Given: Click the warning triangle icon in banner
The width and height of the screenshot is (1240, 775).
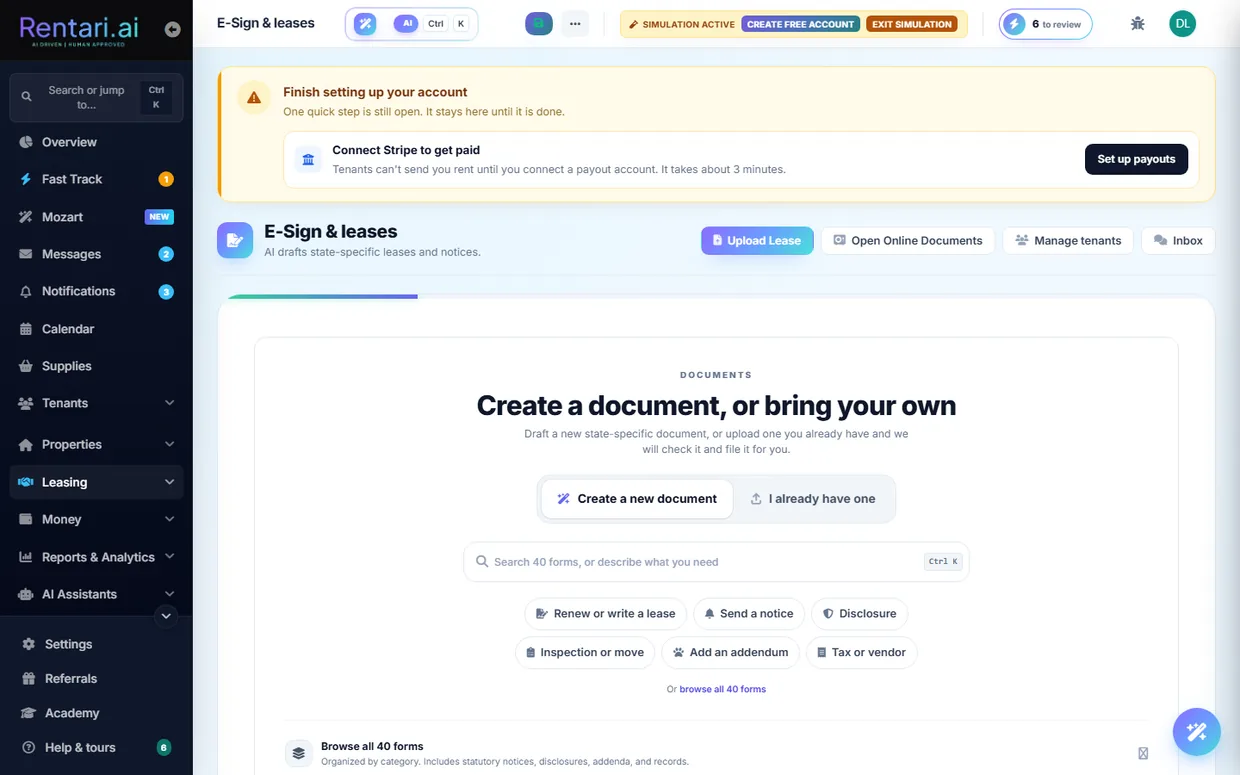Looking at the screenshot, I should pyautogui.click(x=254, y=98).
